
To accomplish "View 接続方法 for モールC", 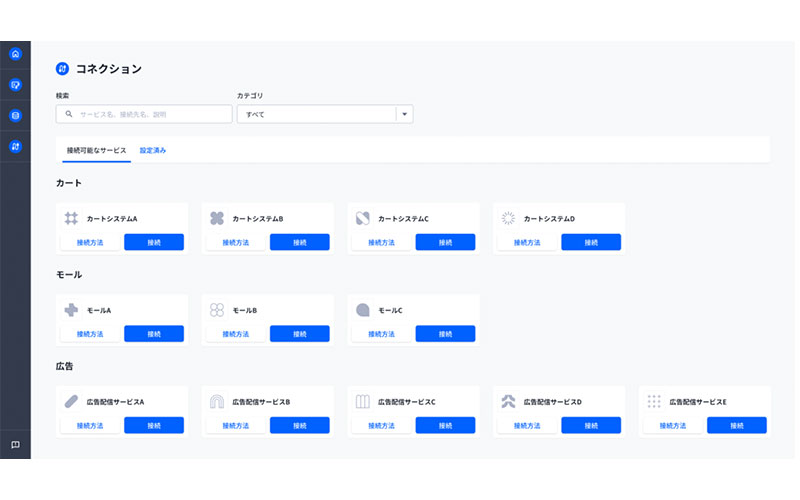I will [382, 334].
